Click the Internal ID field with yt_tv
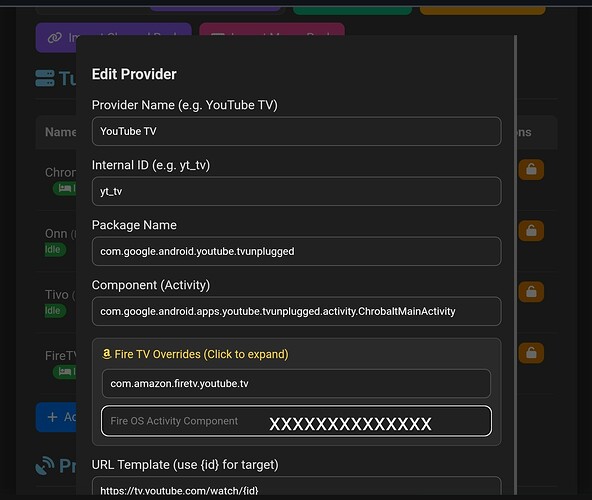The width and height of the screenshot is (592, 500). click(296, 191)
